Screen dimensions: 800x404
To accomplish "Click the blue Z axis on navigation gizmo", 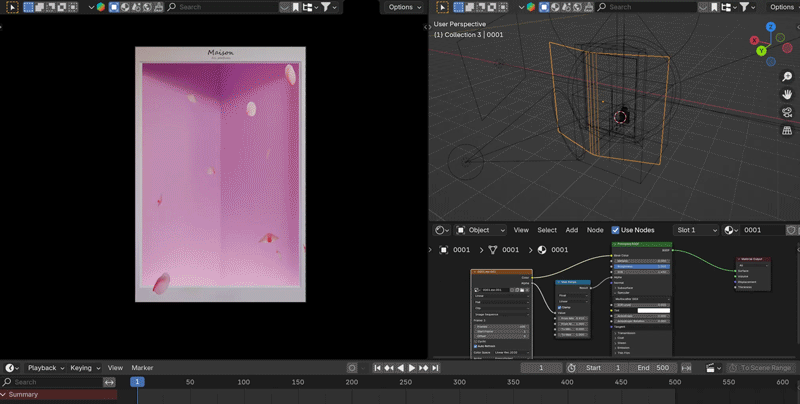I will pyautogui.click(x=770, y=27).
